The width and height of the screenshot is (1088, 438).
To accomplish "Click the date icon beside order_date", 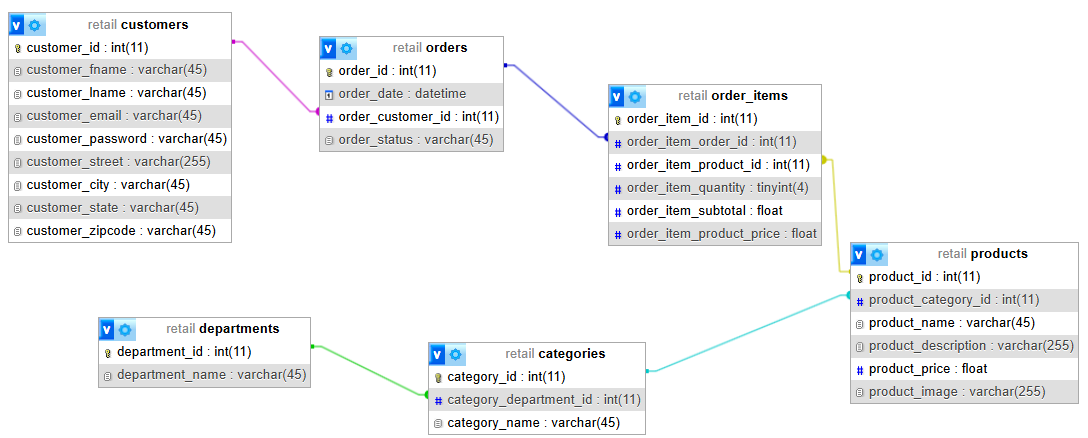I will pyautogui.click(x=330, y=94).
